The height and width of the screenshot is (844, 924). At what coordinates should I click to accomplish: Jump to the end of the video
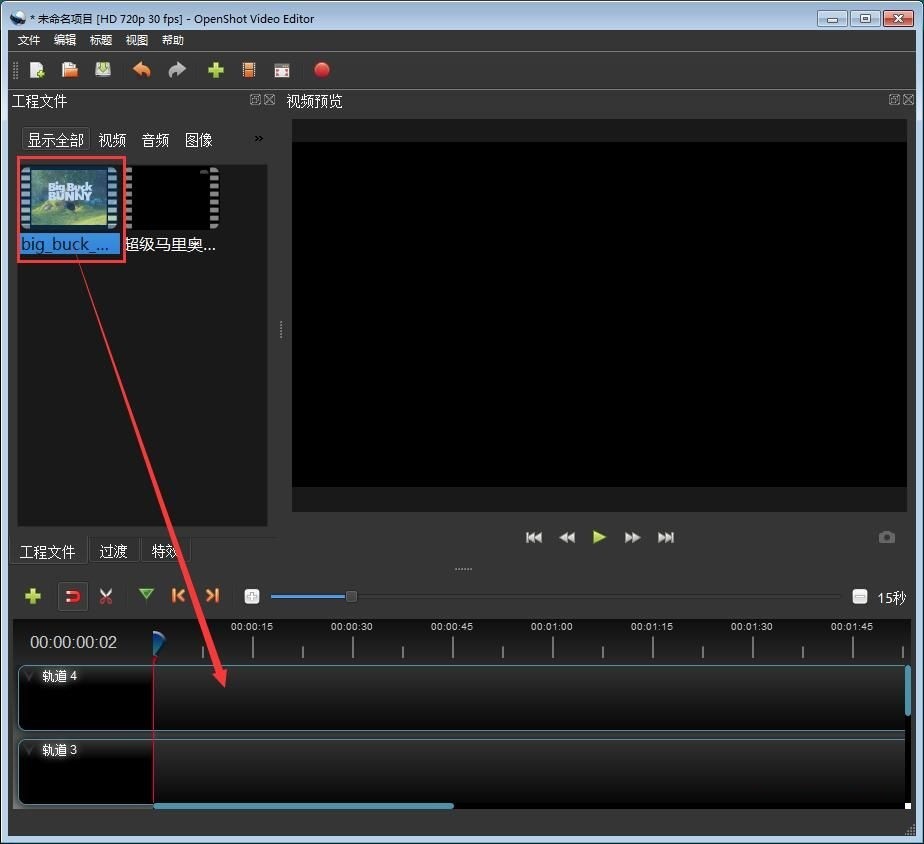[666, 537]
